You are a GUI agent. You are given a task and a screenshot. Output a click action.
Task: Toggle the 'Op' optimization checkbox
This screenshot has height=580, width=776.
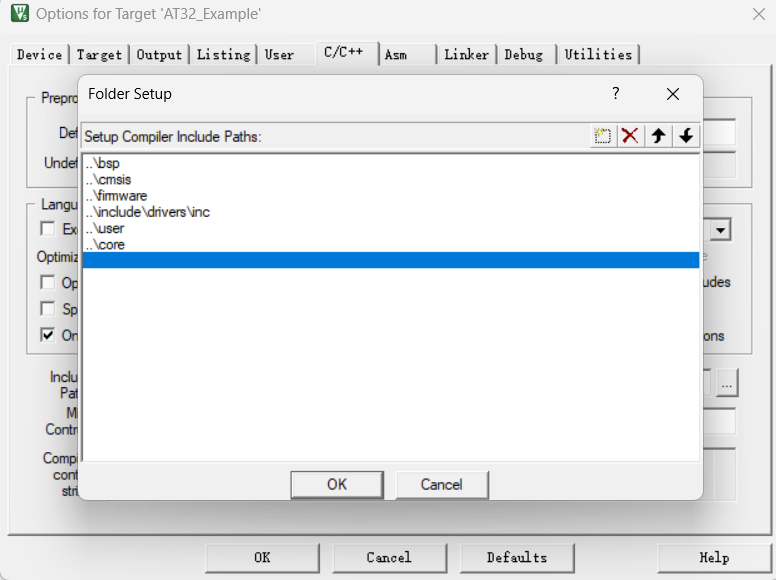pos(48,283)
